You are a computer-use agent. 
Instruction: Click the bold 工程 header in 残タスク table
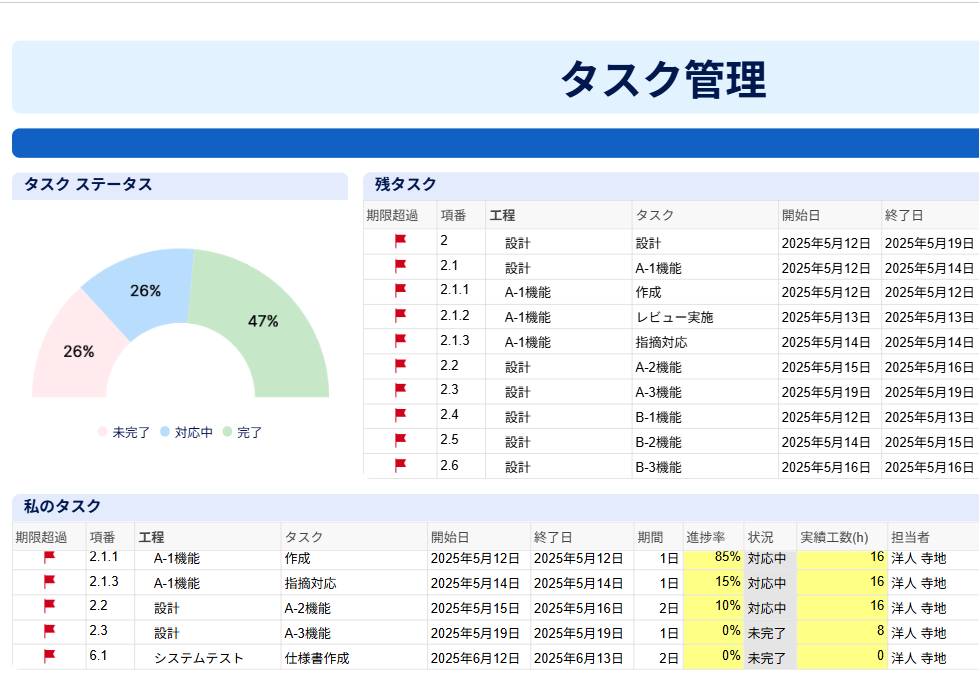(502, 215)
